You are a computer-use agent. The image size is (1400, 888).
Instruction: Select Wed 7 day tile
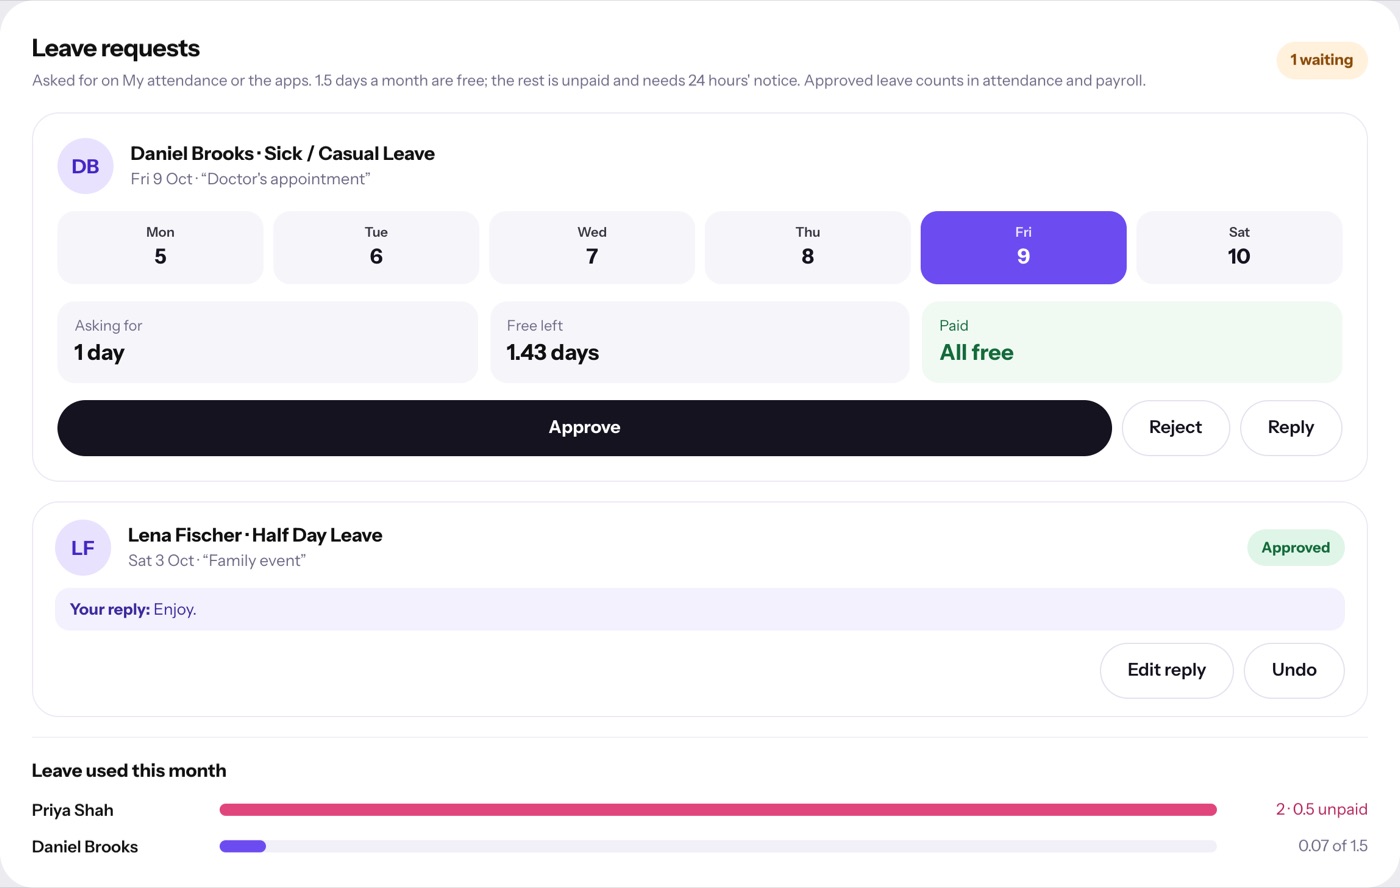tap(592, 247)
